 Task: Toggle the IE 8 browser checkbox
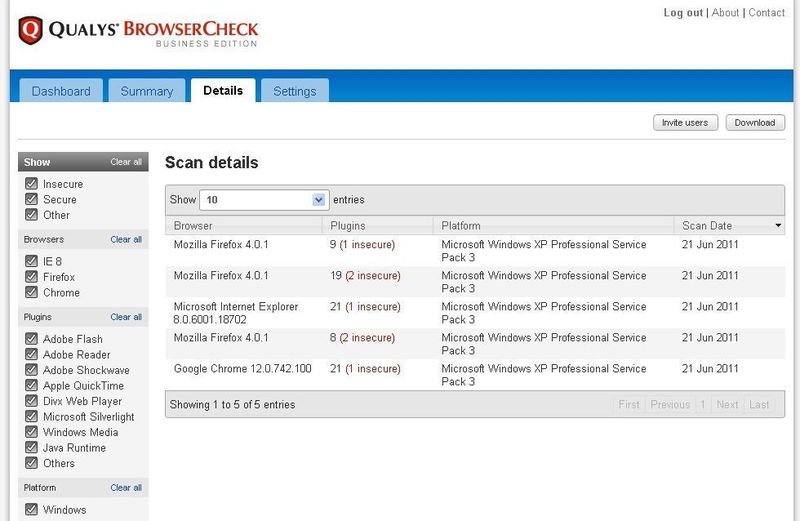click(31, 261)
